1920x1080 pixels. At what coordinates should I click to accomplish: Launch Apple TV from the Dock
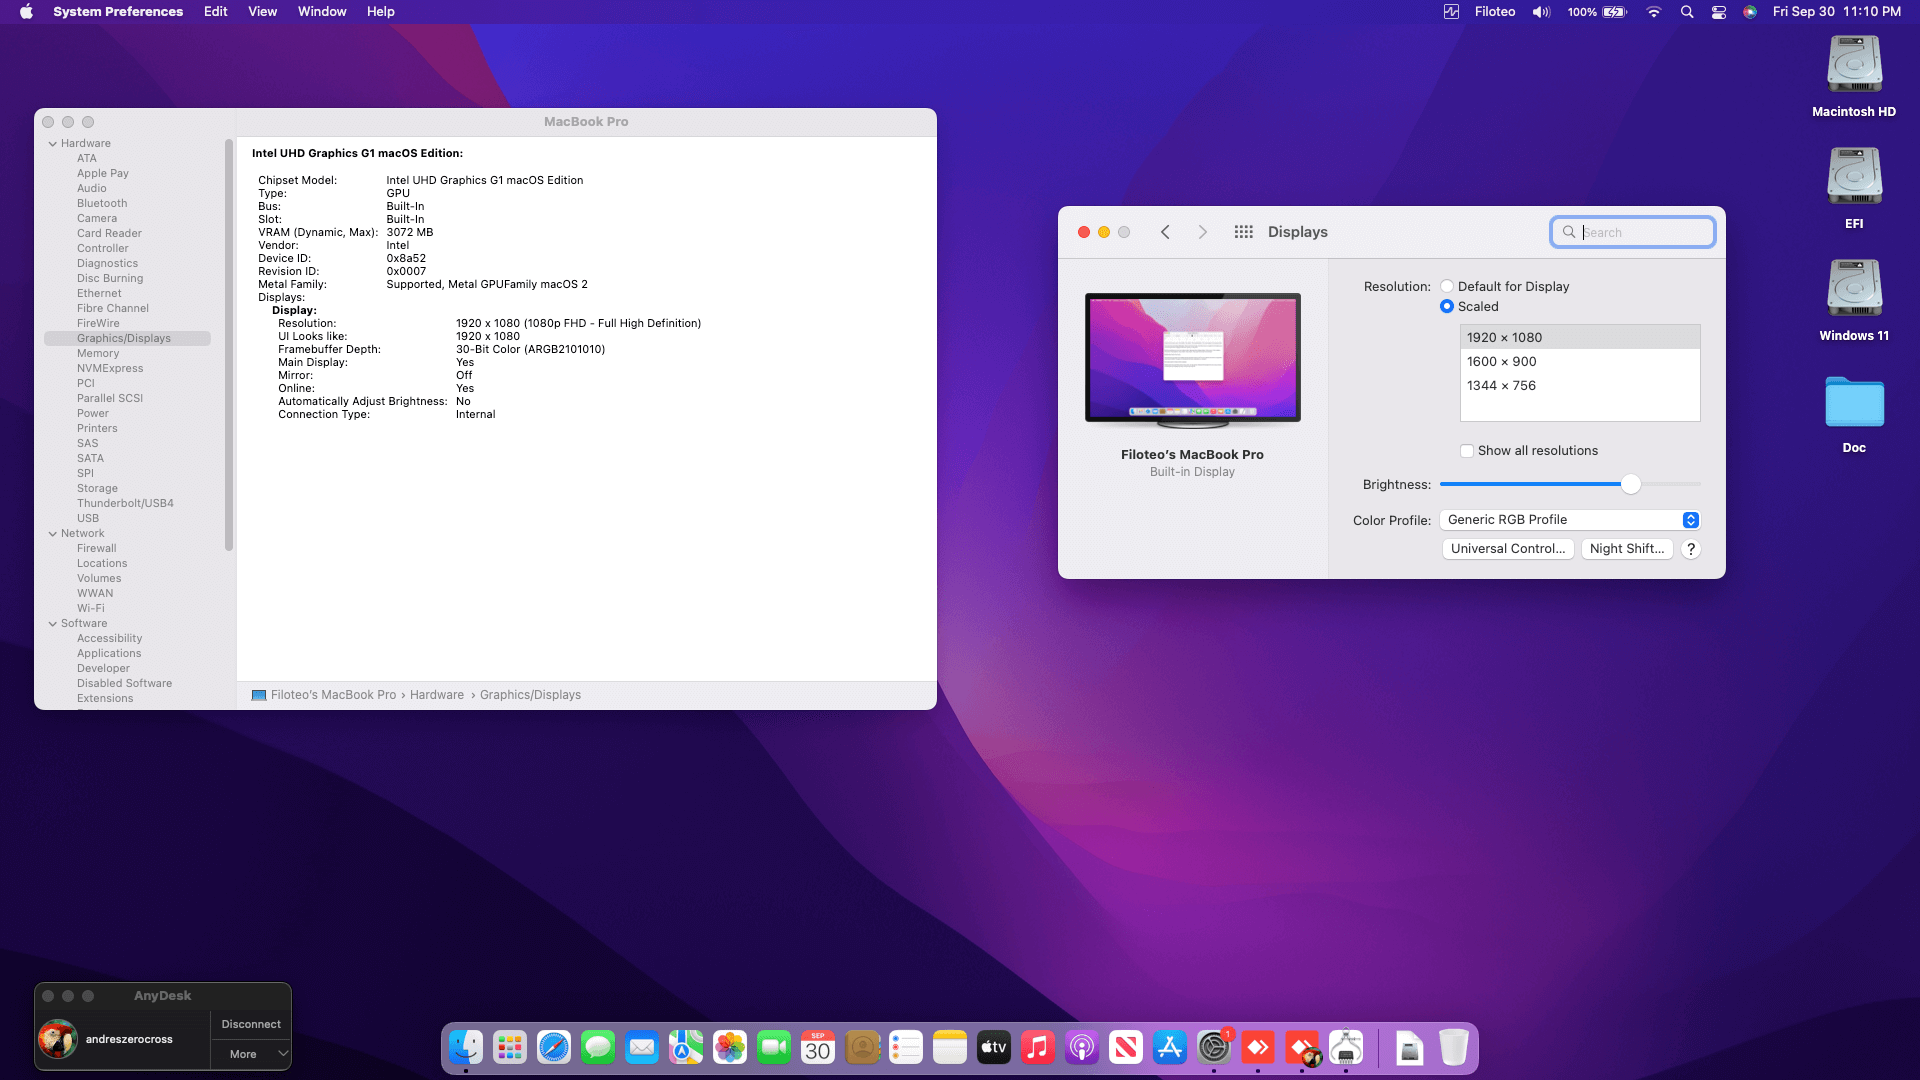point(994,1047)
